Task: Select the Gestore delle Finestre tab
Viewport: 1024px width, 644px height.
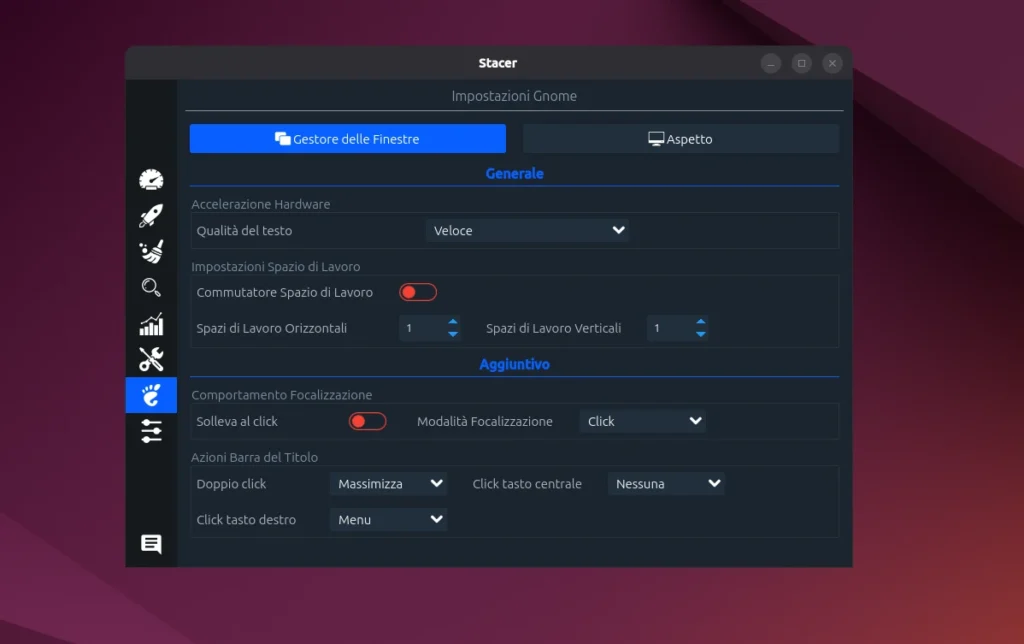Action: [347, 138]
